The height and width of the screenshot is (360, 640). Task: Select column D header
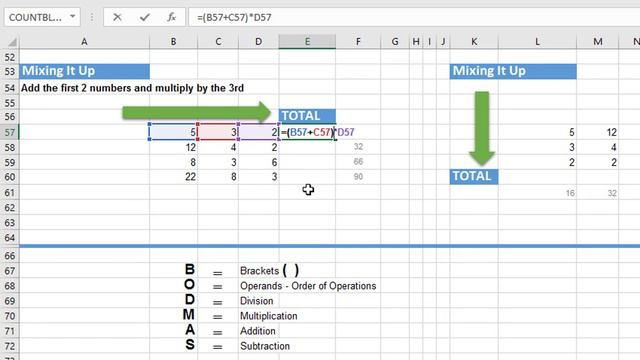[x=258, y=42]
